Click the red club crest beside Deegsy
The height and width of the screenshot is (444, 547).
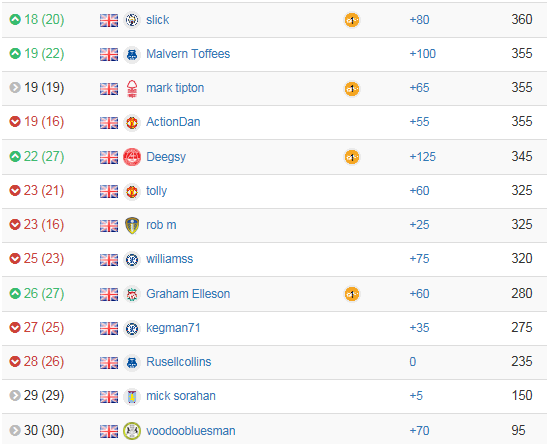pos(132,157)
